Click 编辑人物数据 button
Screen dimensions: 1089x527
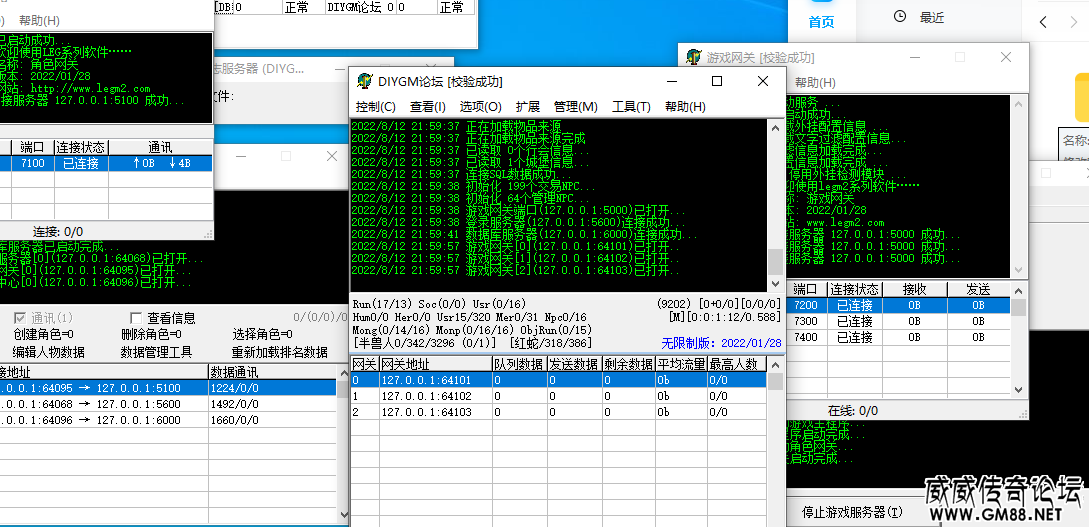pos(49,352)
